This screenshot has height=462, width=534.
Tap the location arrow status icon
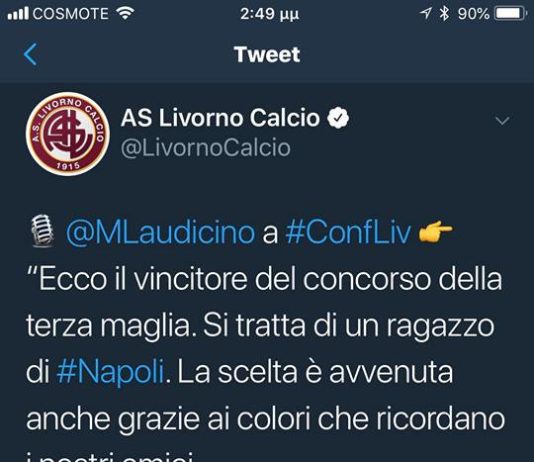point(425,13)
